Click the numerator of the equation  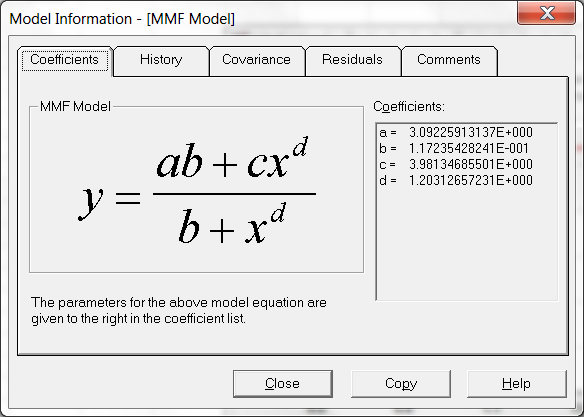tap(232, 158)
